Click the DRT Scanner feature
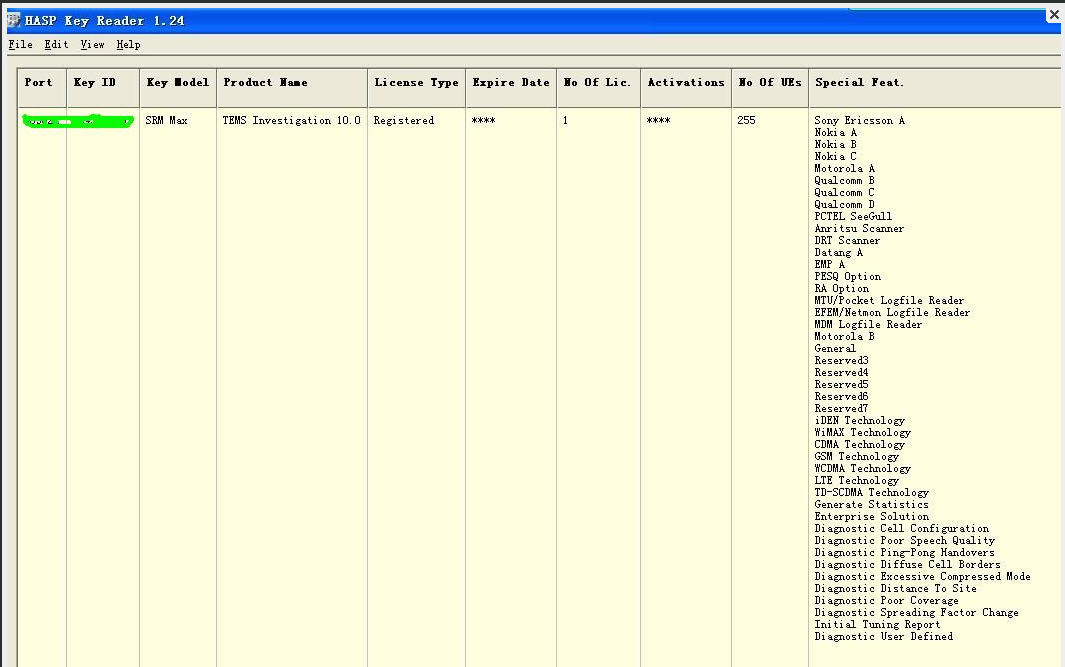The height and width of the screenshot is (667, 1065). [x=847, y=240]
